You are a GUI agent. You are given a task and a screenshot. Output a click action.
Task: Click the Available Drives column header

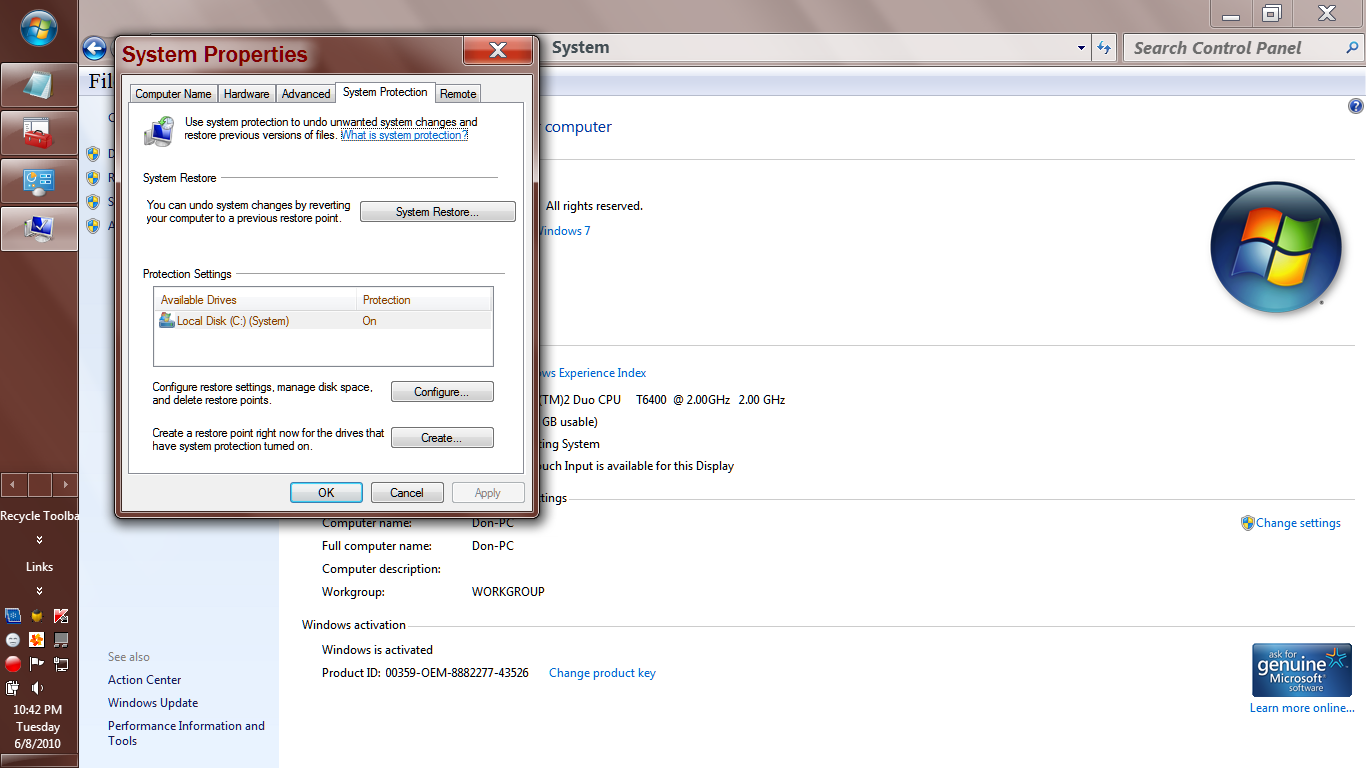click(x=255, y=299)
